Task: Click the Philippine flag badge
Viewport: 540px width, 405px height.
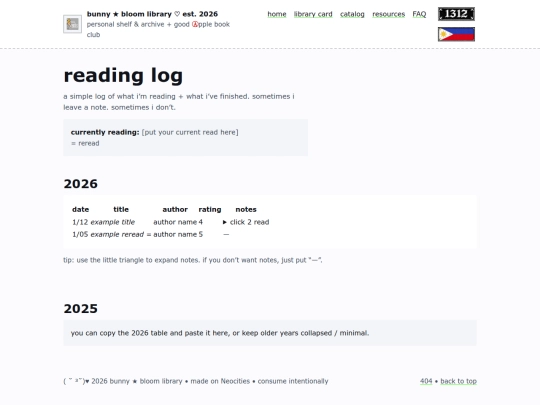Action: pos(456,34)
